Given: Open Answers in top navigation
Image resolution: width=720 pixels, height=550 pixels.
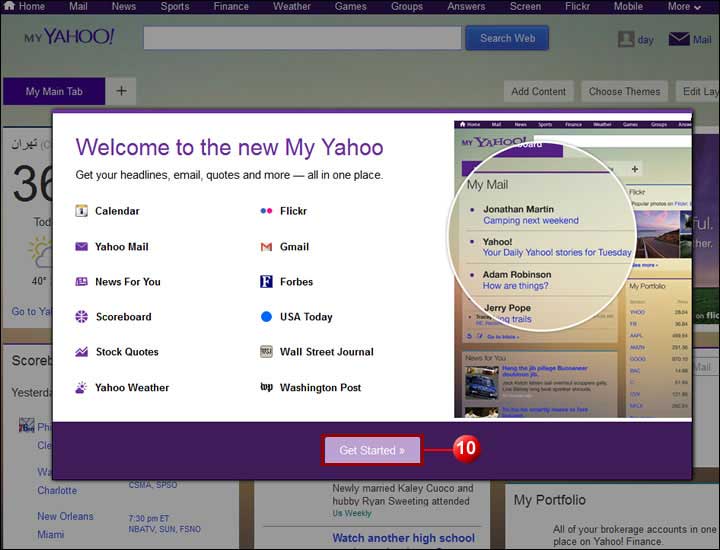Looking at the screenshot, I should point(466,6).
